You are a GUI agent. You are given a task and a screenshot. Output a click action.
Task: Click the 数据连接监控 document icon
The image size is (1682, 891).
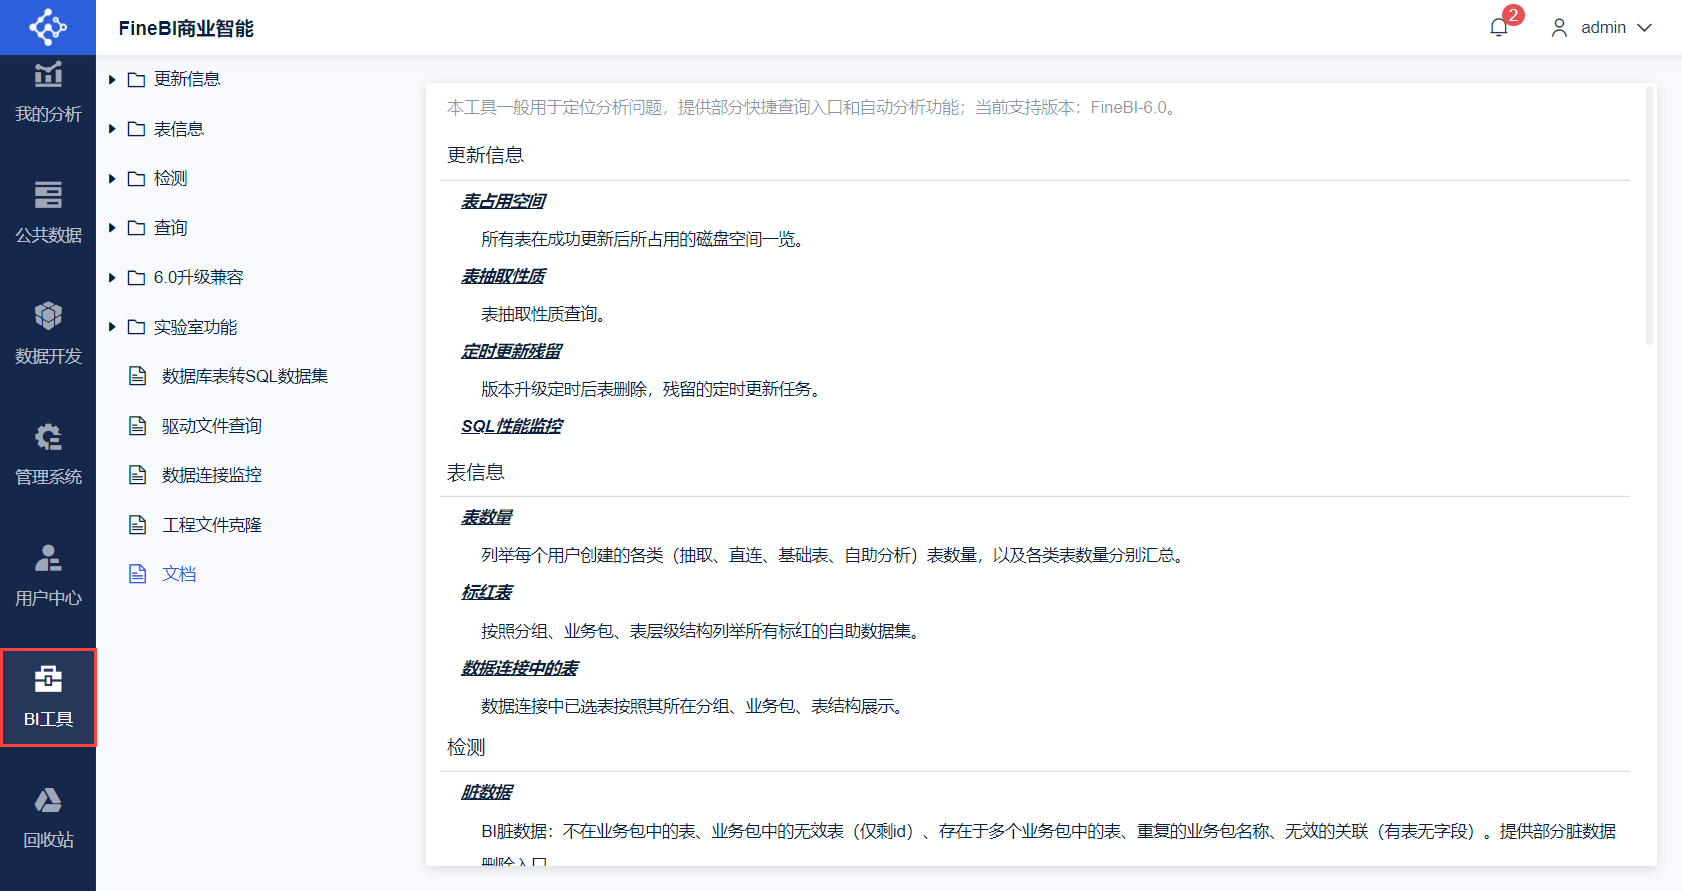coord(138,475)
